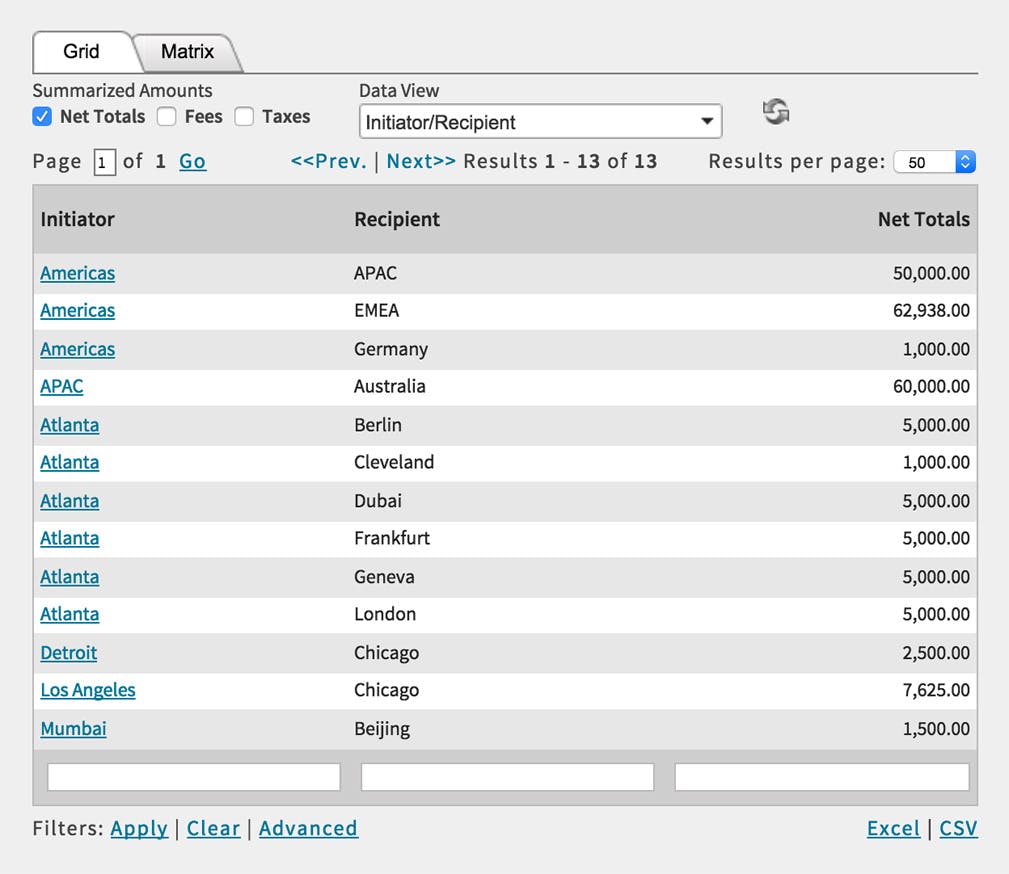Focus the Initiator filter field
The image size is (1009, 874).
coord(194,777)
